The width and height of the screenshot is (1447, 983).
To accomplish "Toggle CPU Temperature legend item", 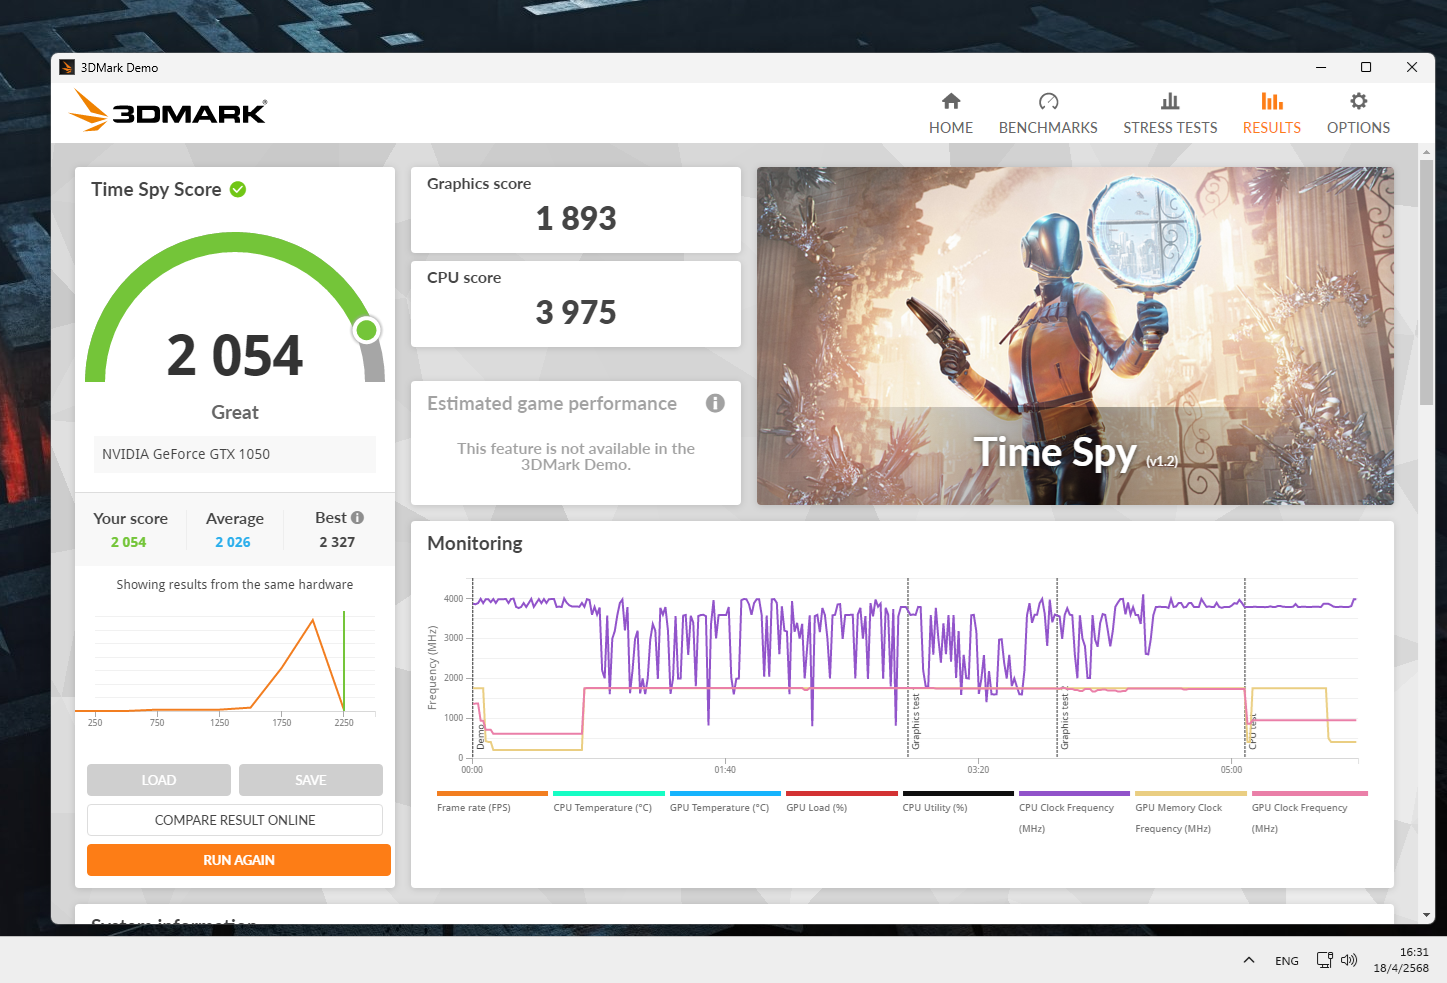I will [x=609, y=803].
